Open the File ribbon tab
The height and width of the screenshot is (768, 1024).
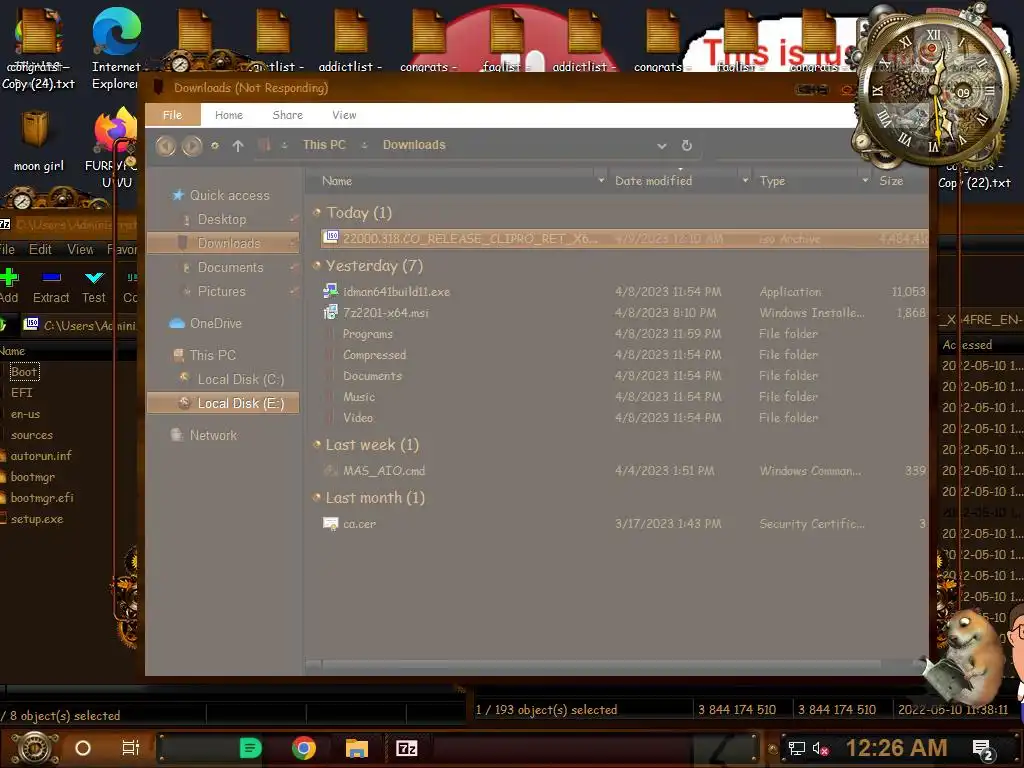(x=172, y=115)
